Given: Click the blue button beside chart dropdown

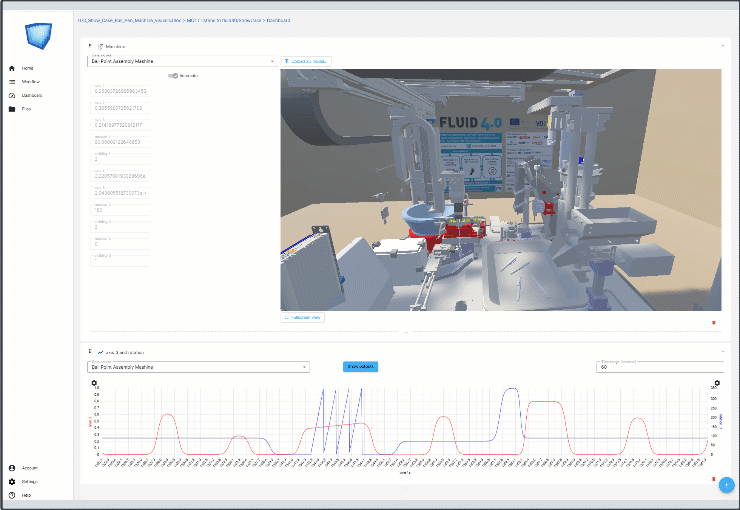Looking at the screenshot, I should (360, 367).
